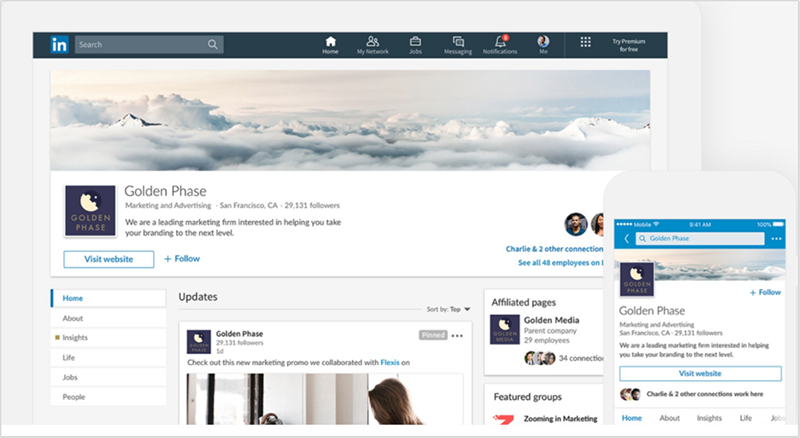This screenshot has height=438, width=800.
Task: Tap mobile Golden Phase logo
Action: (637, 279)
